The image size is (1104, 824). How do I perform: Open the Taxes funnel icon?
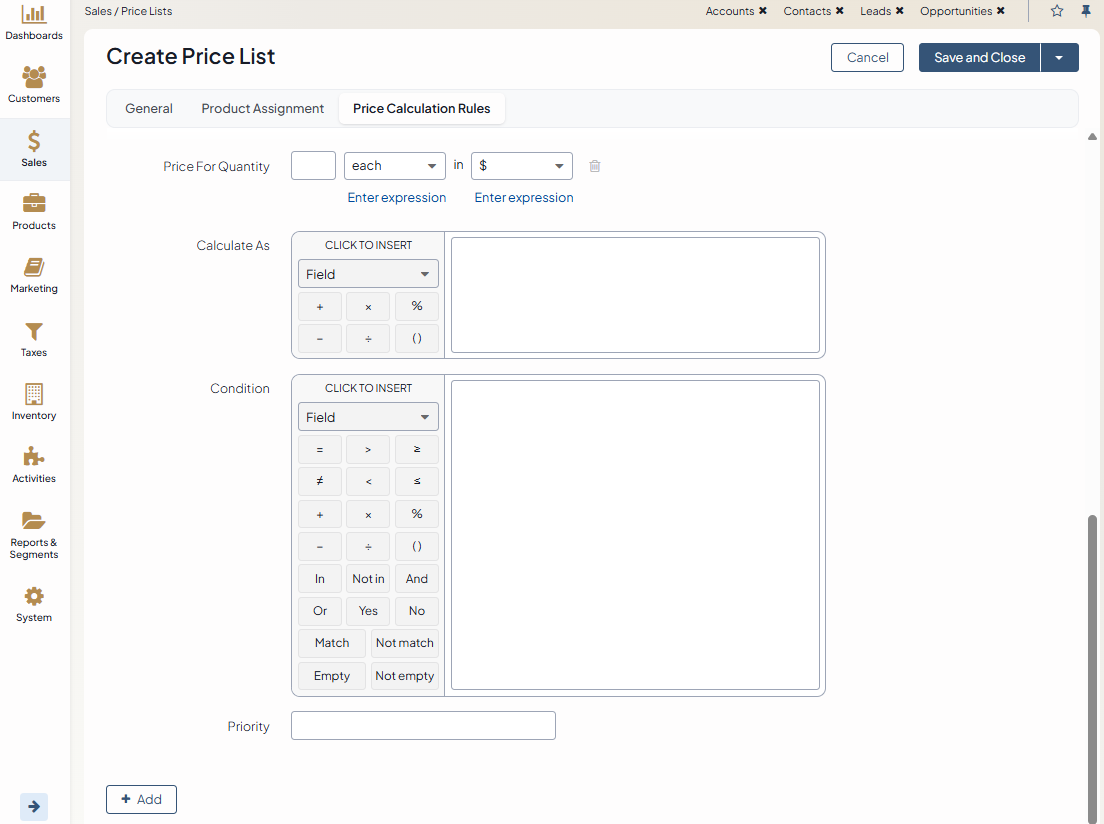[34, 332]
